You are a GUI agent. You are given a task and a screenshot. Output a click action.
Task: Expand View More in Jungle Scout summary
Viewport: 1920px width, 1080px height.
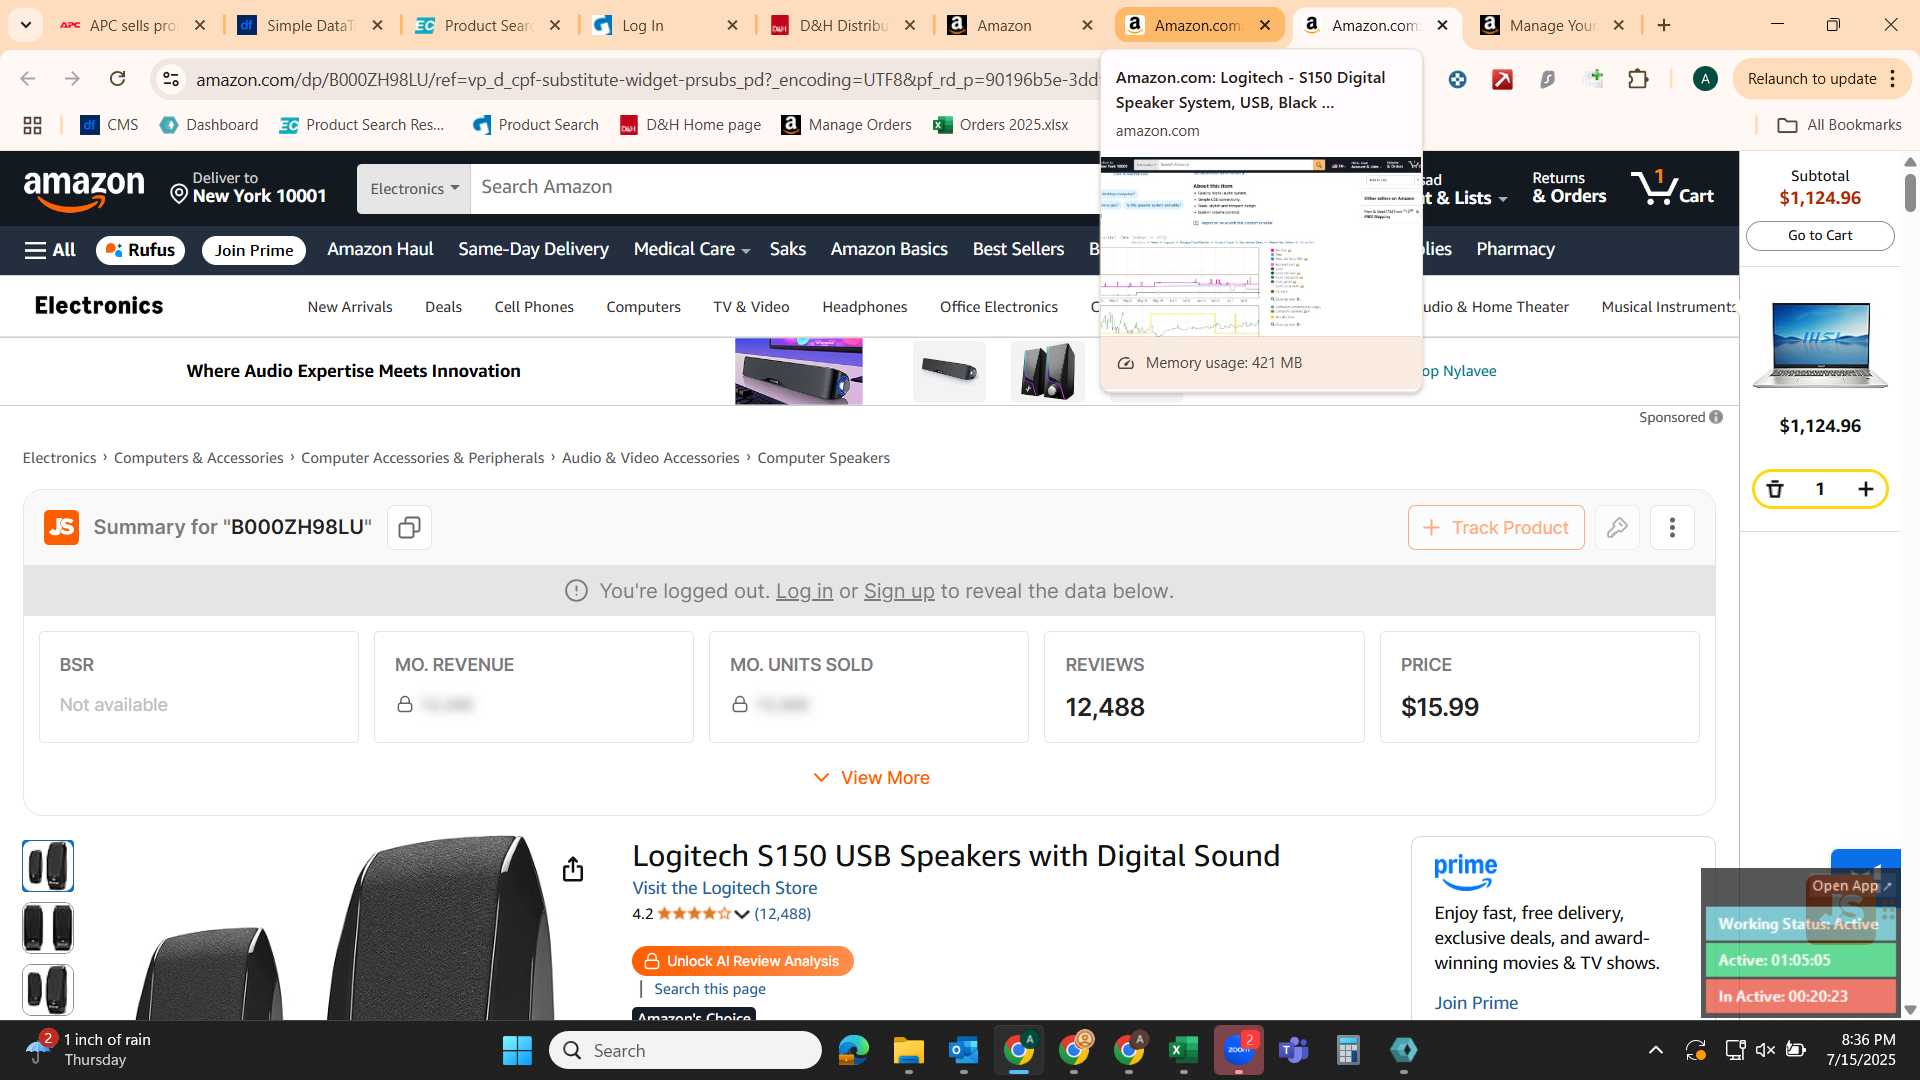click(x=871, y=777)
